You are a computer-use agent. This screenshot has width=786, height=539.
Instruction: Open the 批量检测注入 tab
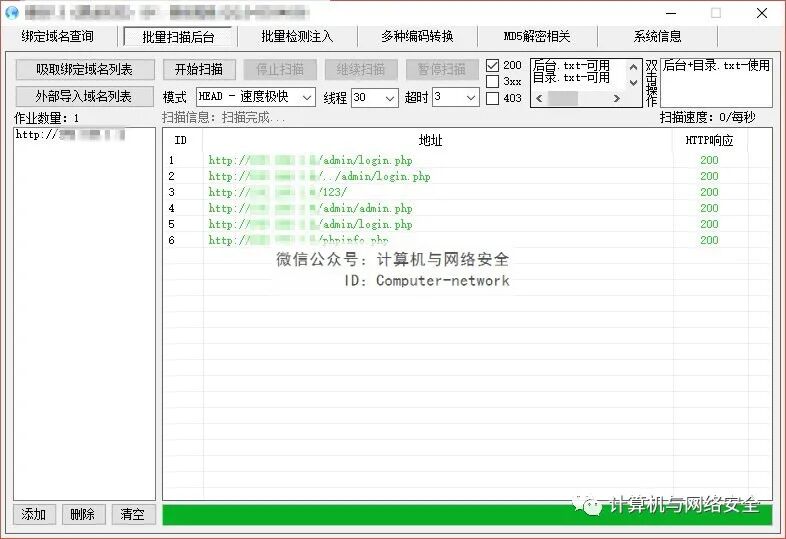coord(297,36)
